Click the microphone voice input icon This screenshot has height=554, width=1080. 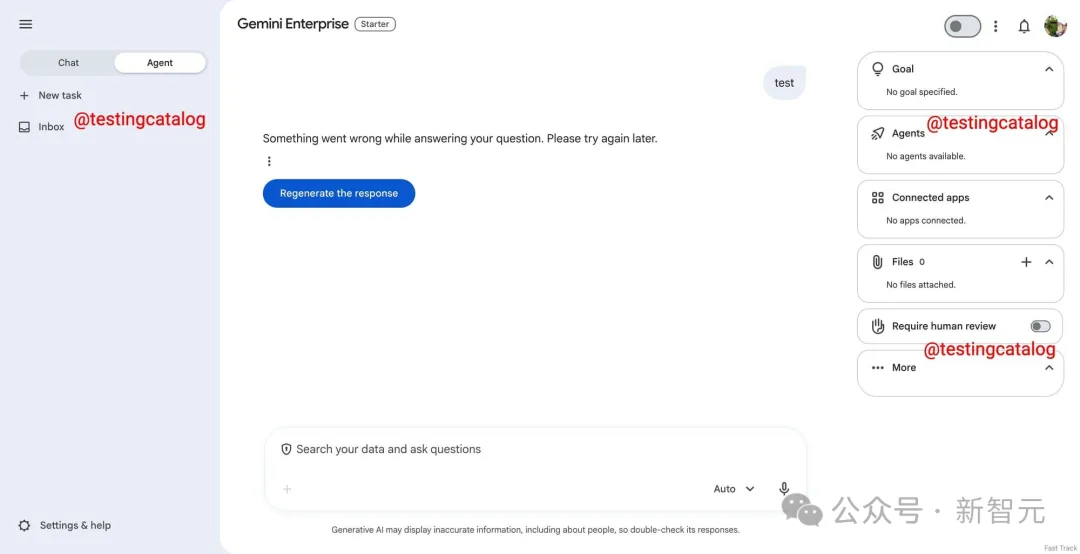[784, 489]
